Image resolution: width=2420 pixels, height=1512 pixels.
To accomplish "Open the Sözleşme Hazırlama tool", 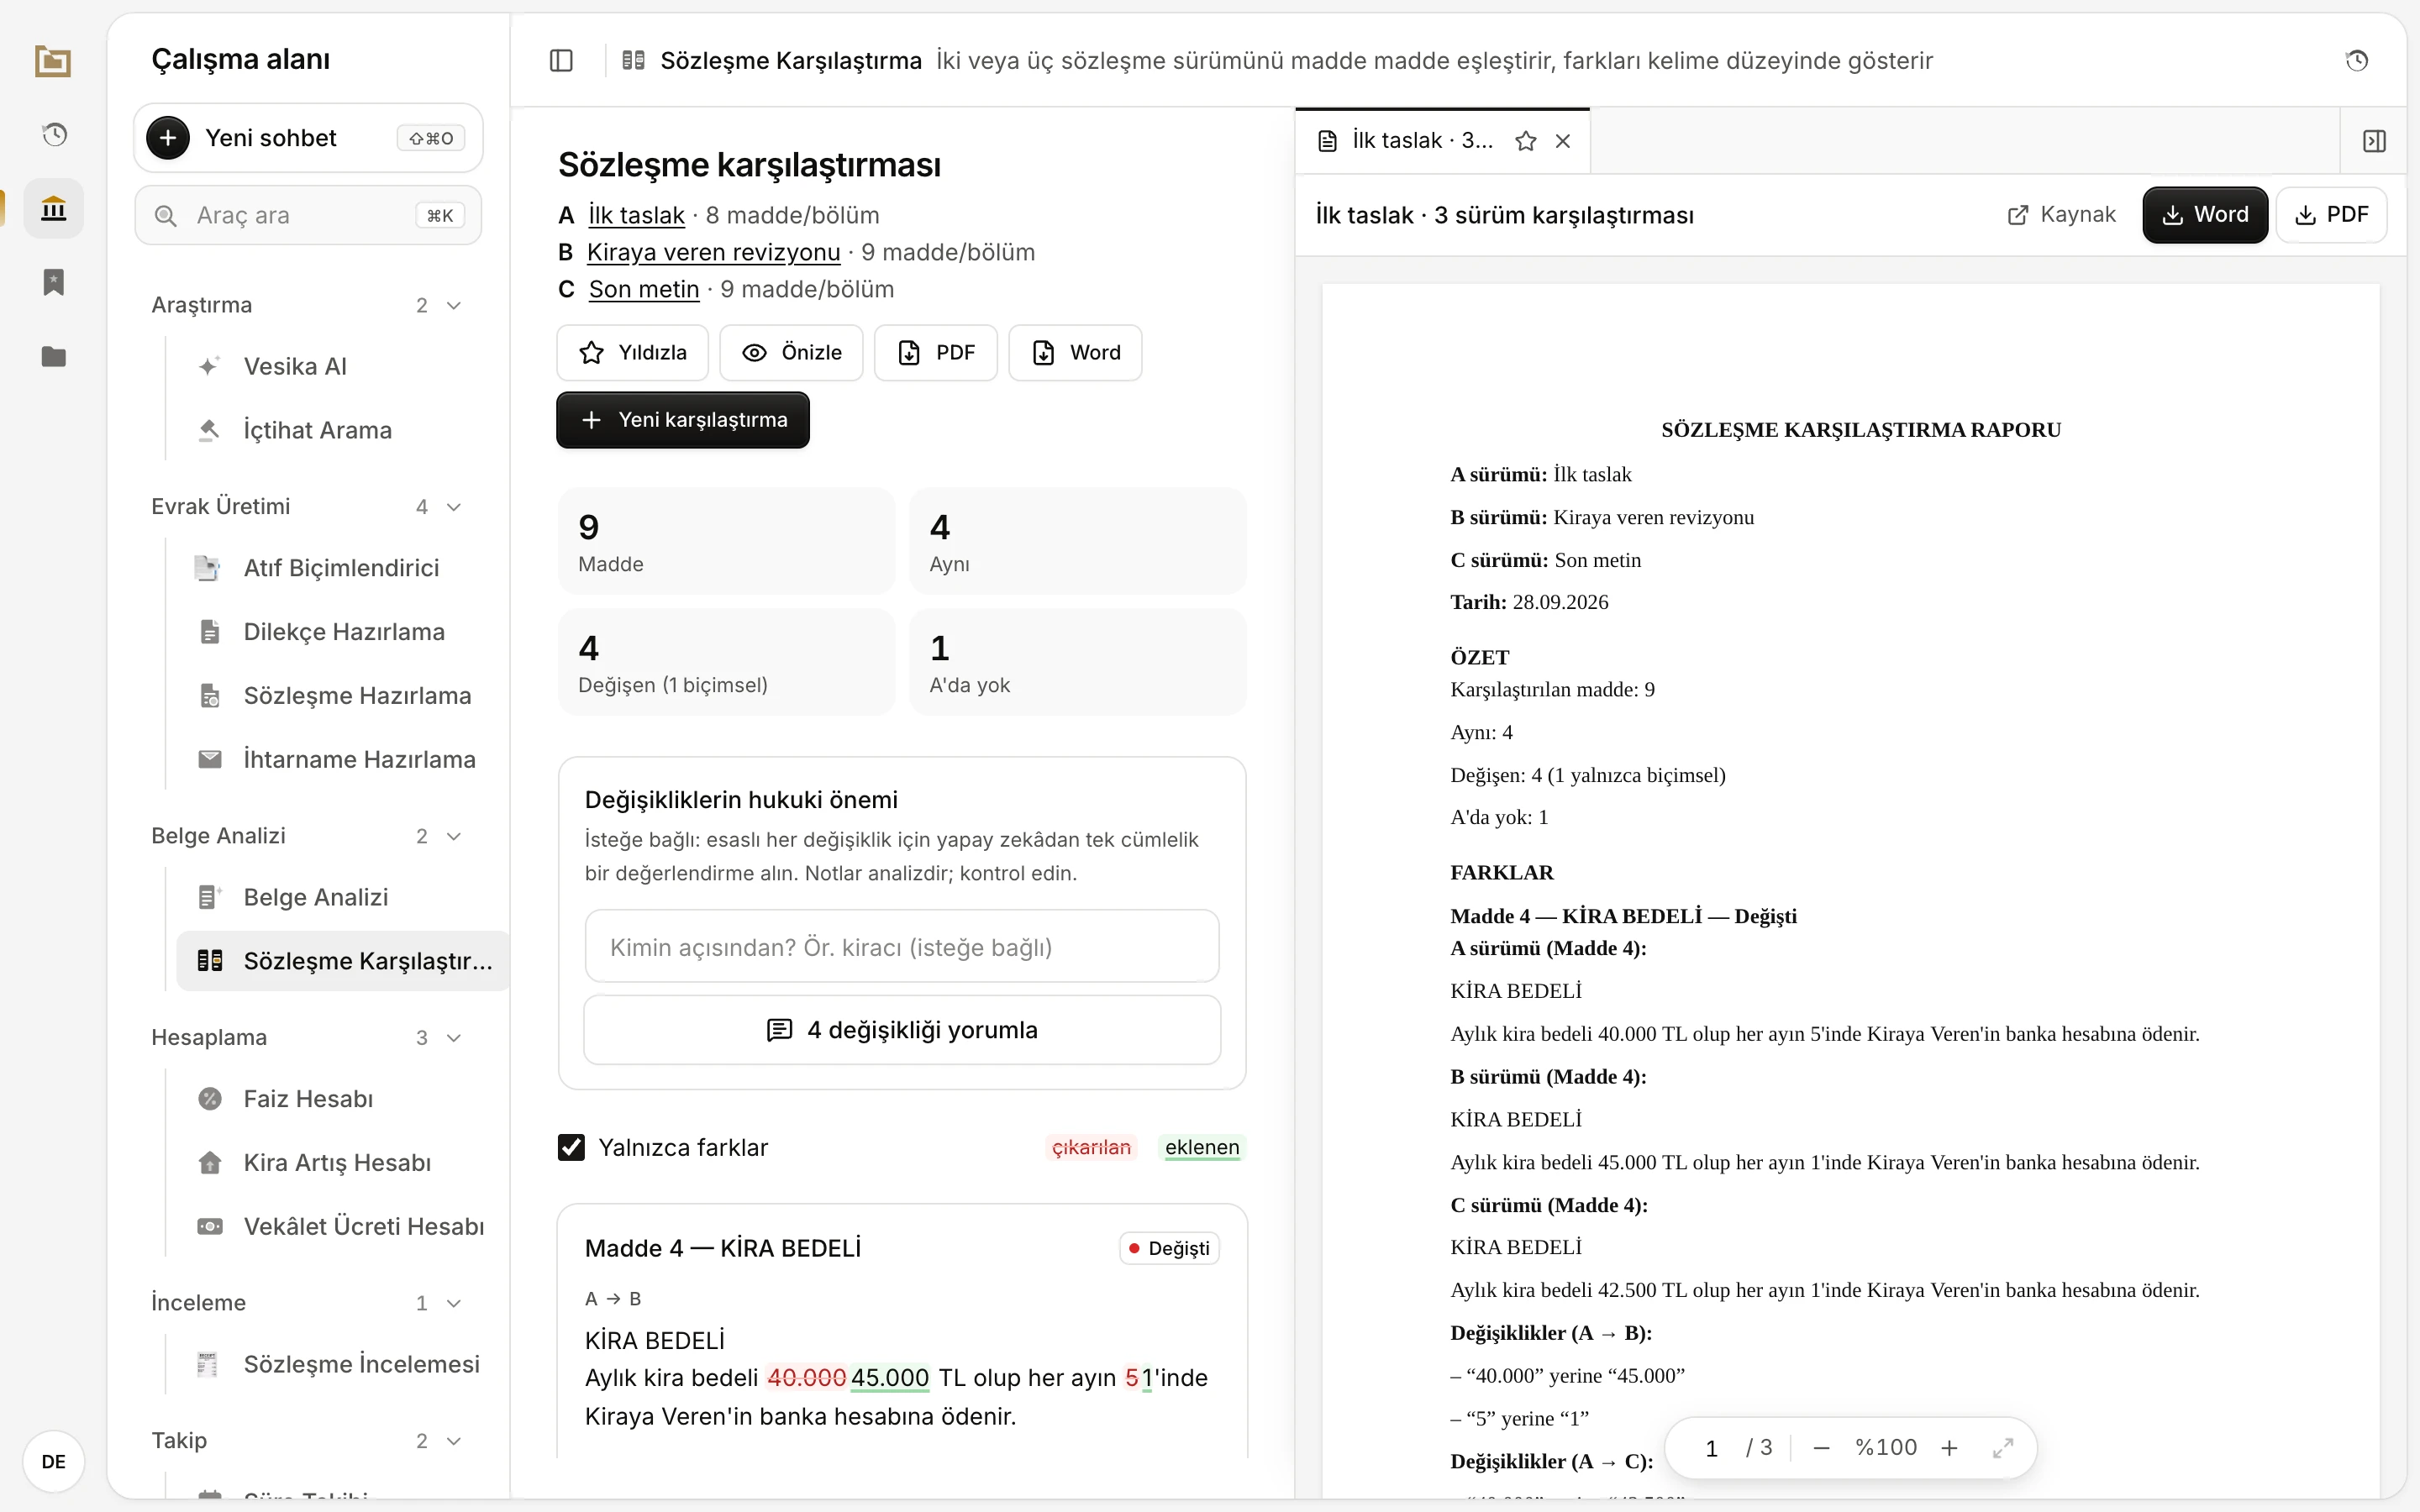I will click(x=343, y=696).
